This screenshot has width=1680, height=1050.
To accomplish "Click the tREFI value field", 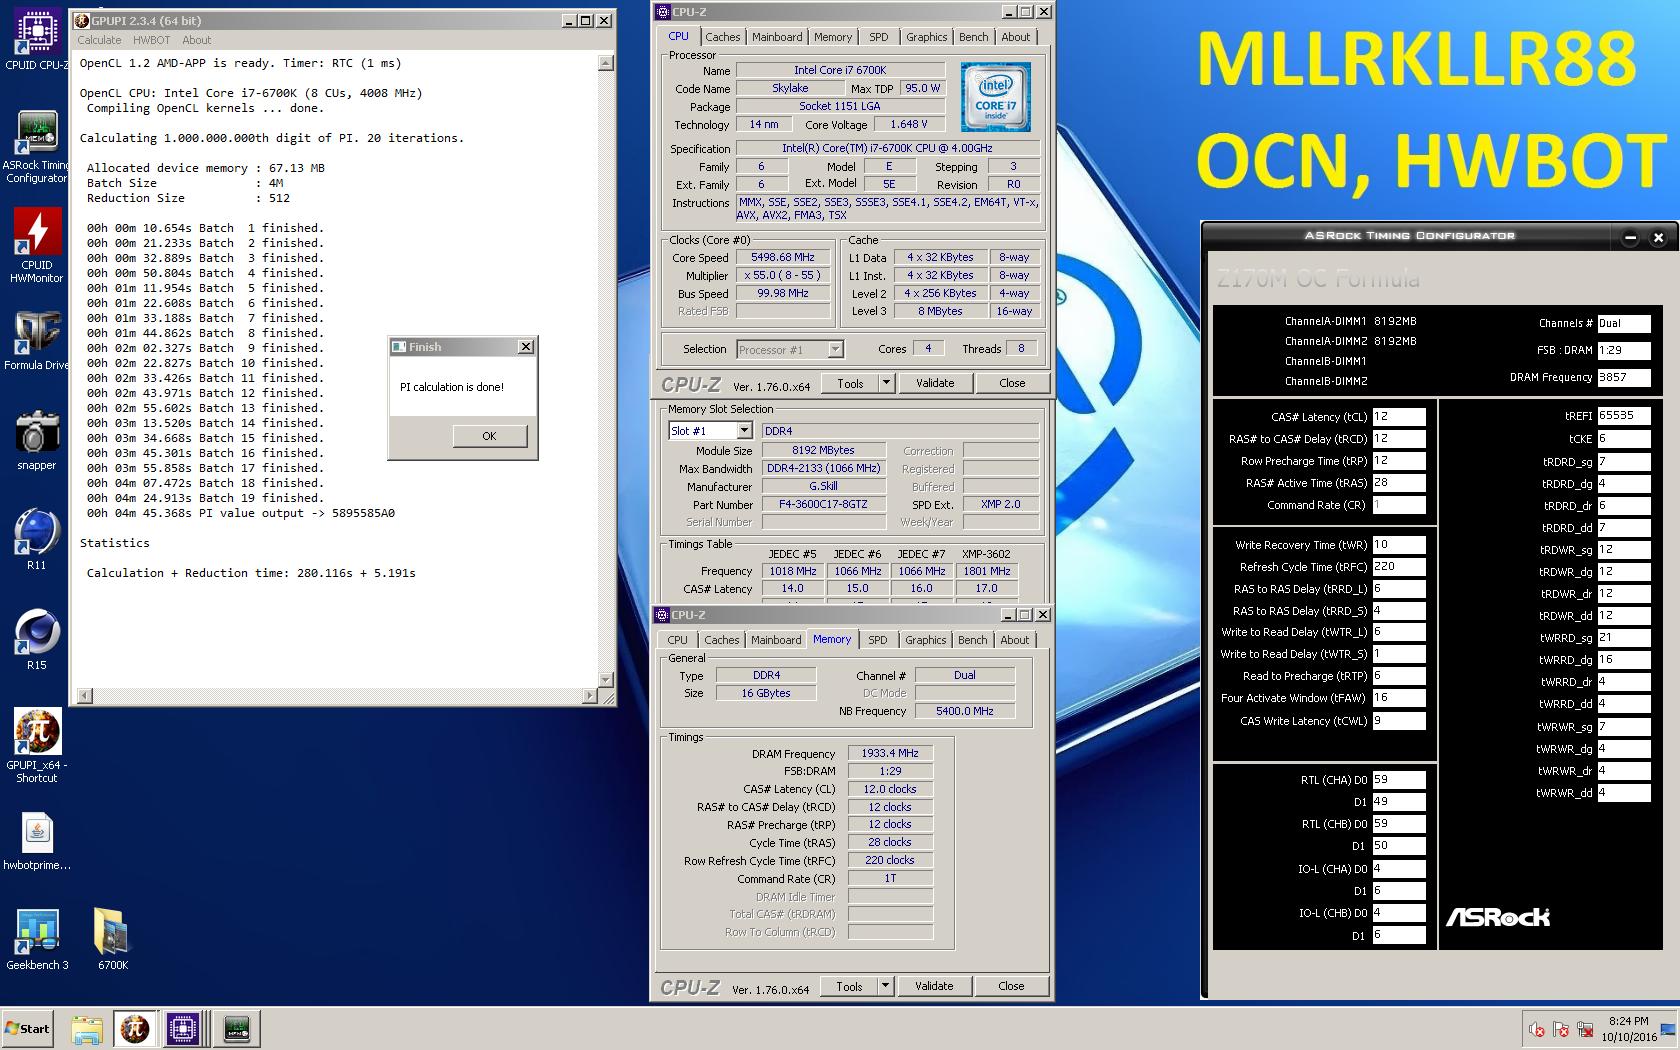I will [1624, 415].
